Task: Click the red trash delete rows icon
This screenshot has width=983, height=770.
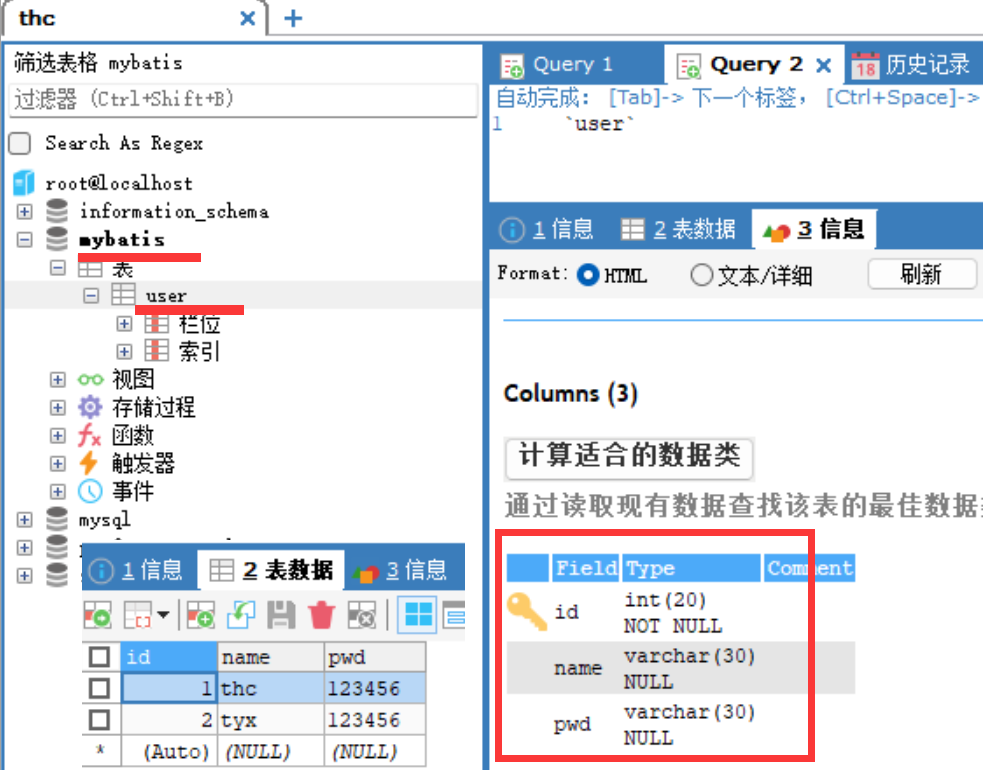Action: pyautogui.click(x=321, y=614)
